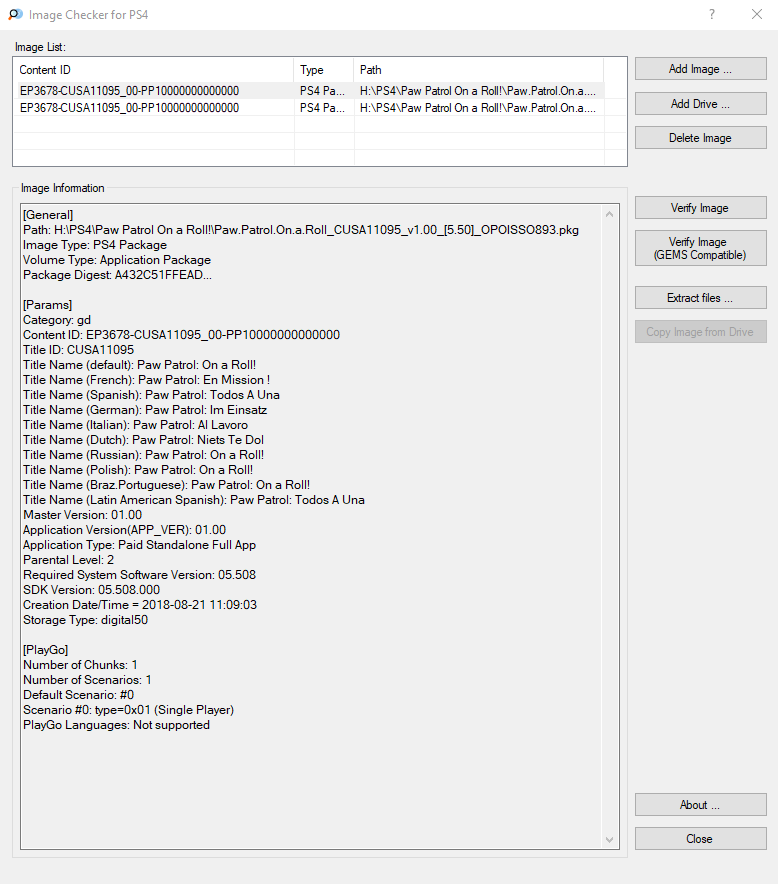Click the Close button at bottom right

tap(700, 839)
